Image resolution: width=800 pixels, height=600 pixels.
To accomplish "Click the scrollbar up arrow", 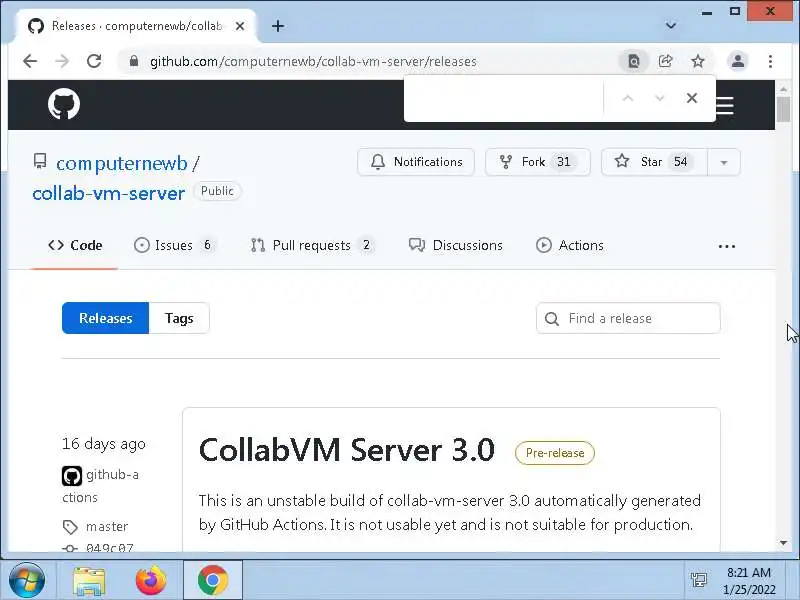I will pyautogui.click(x=783, y=89).
